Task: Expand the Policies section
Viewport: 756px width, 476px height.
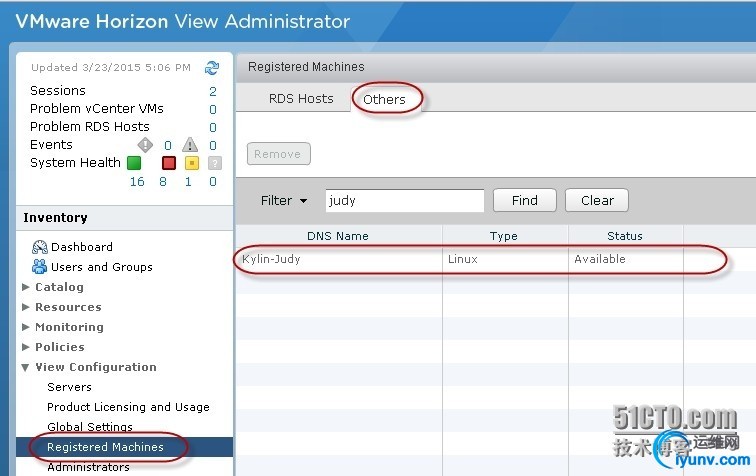Action: pos(26,347)
